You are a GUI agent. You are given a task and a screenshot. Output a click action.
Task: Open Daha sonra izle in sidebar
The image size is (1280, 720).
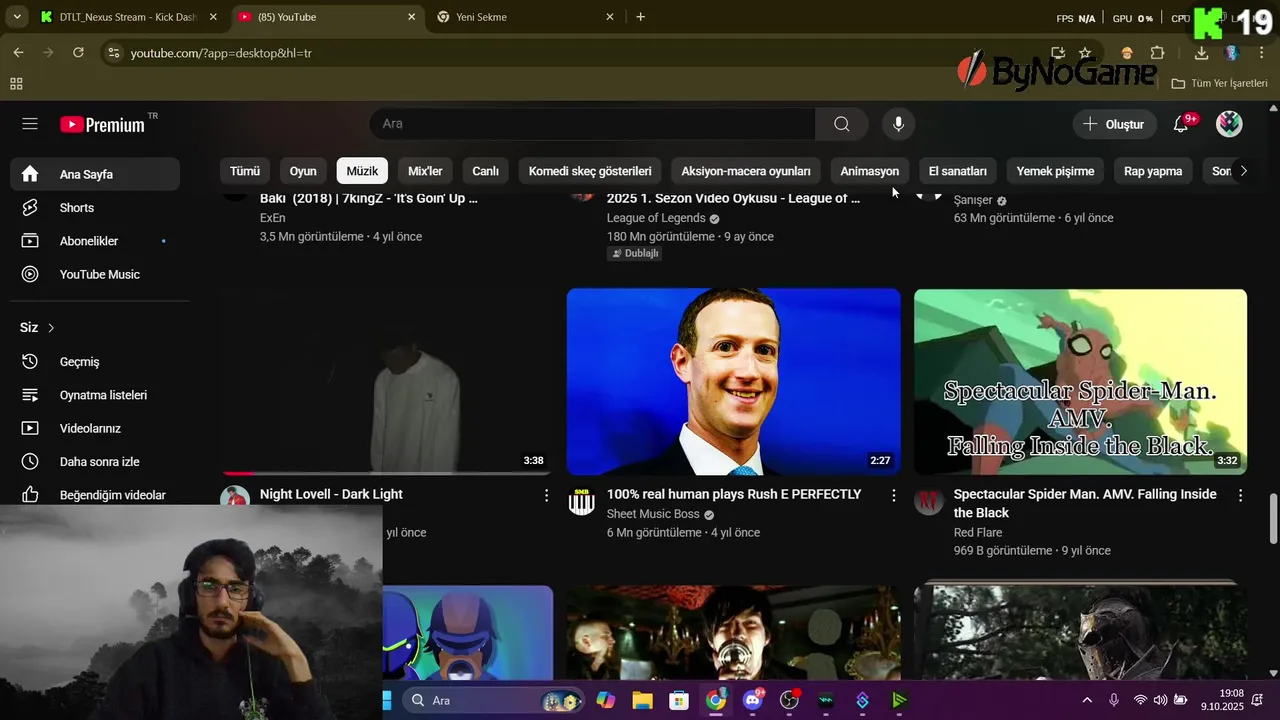95,462
